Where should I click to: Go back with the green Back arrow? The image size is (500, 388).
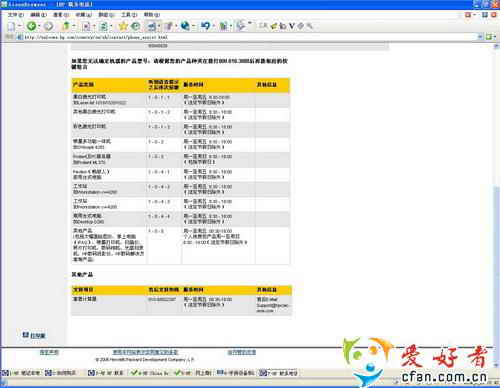(x=32, y=26)
